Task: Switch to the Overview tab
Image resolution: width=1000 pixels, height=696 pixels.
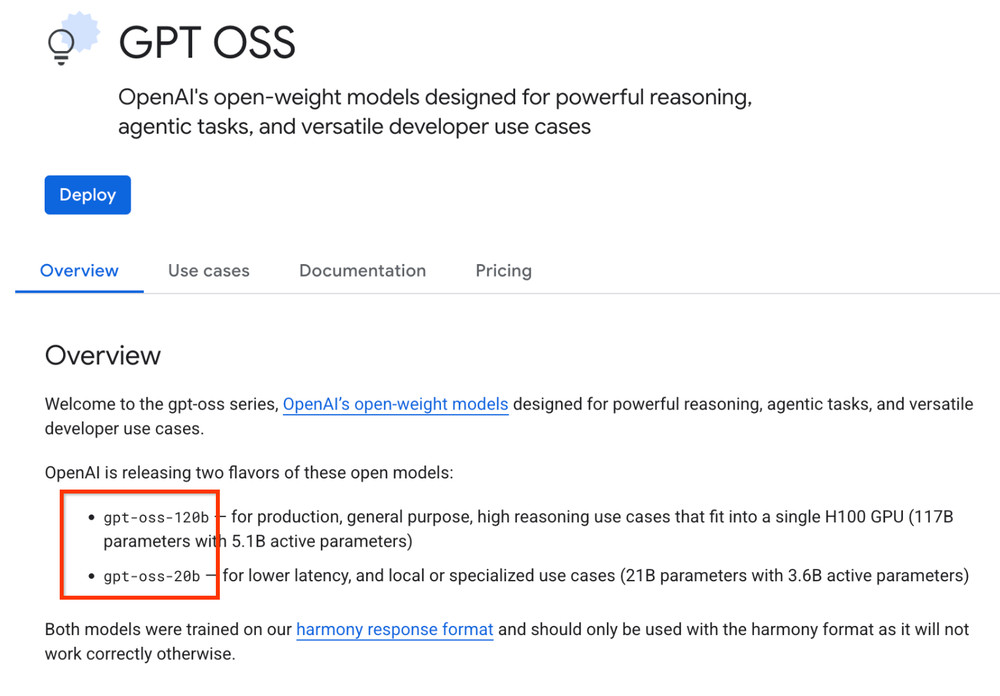Action: click(79, 271)
